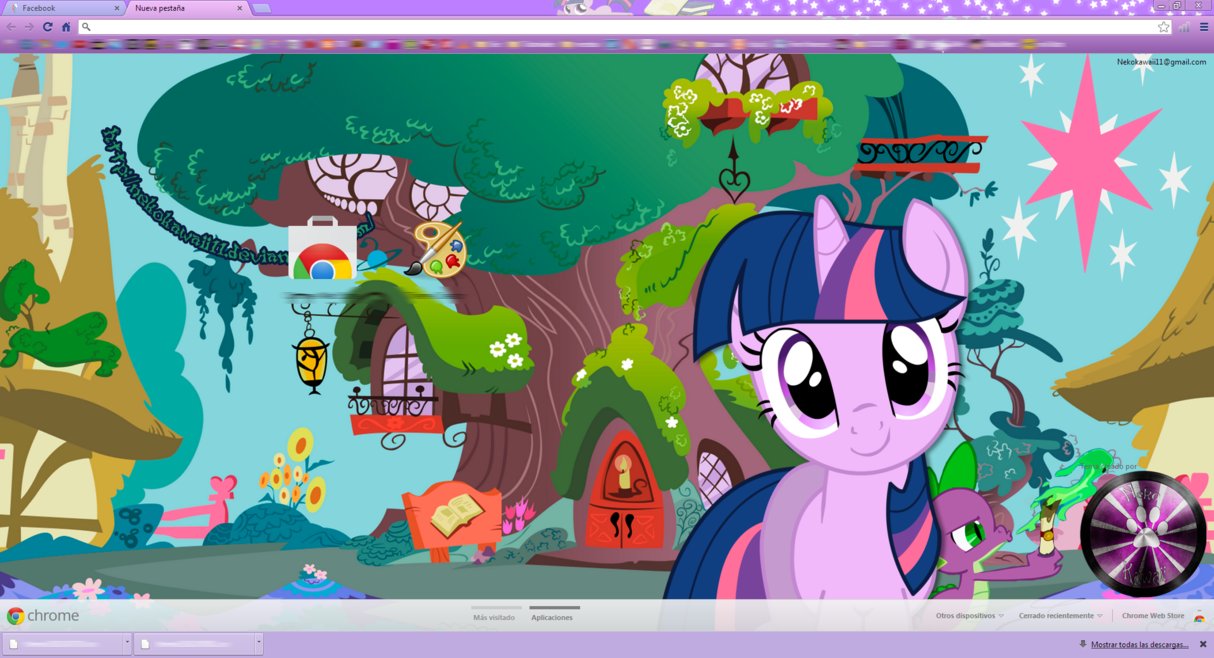Go to the home page
1214x658 pixels.
[x=66, y=26]
